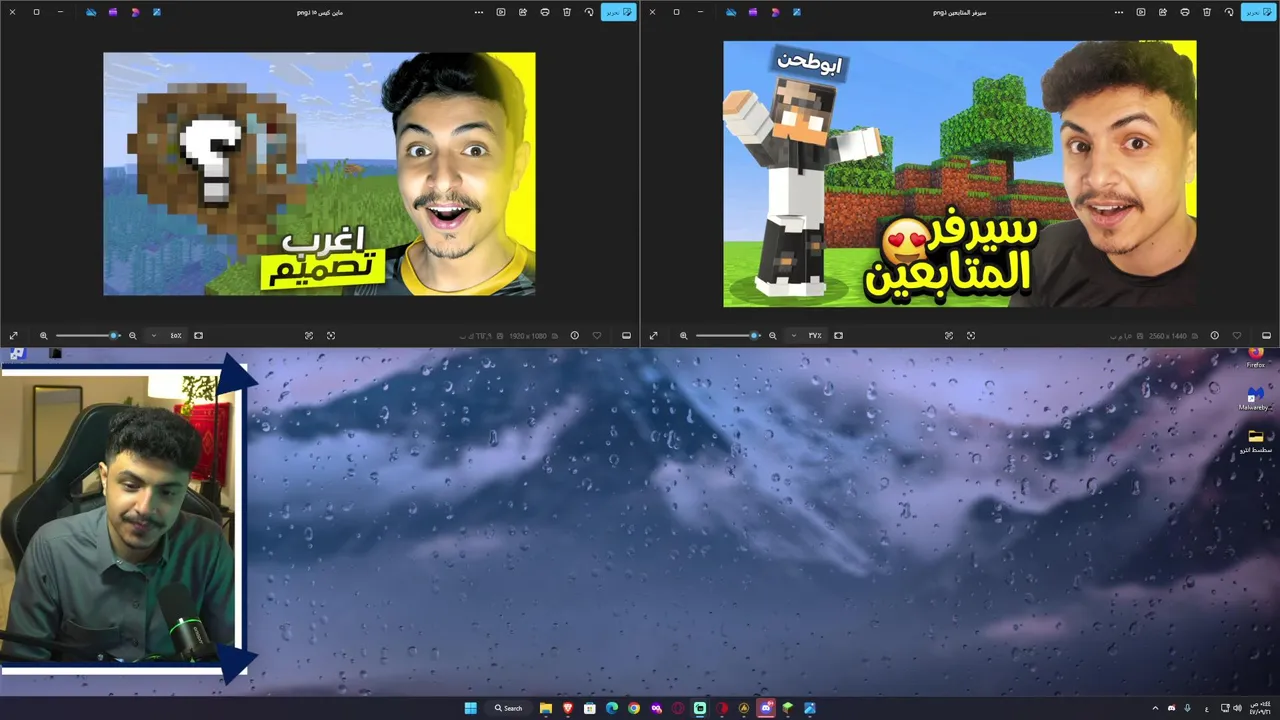Open the Malwarebytes desktop shortcut

pos(1255,399)
